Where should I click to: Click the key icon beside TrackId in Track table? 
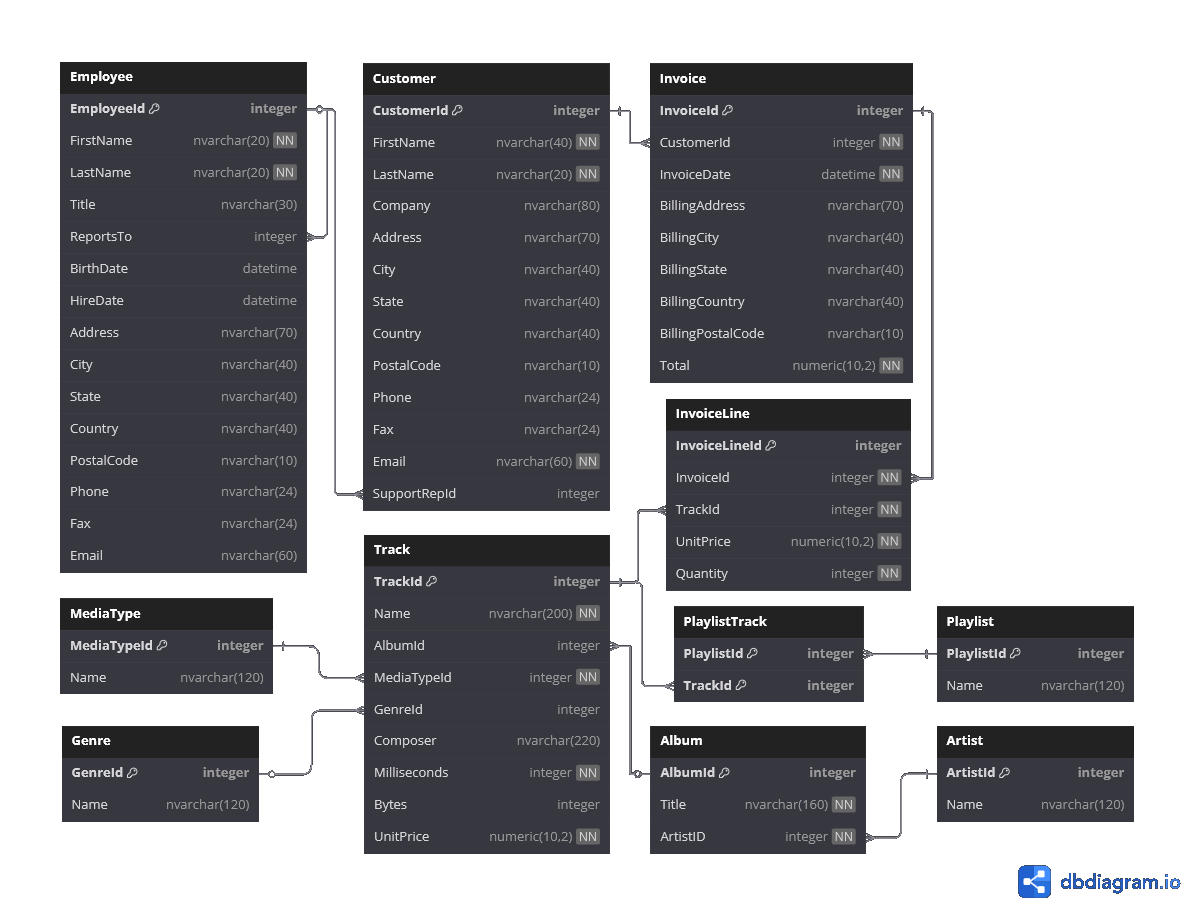431,581
